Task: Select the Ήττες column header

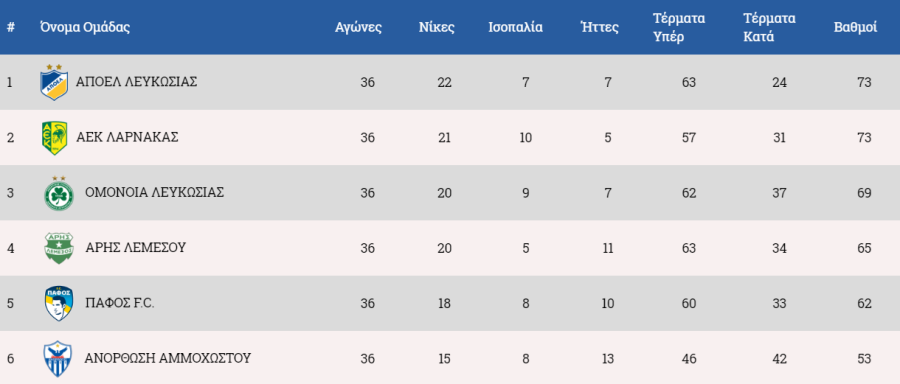Action: 600,28
